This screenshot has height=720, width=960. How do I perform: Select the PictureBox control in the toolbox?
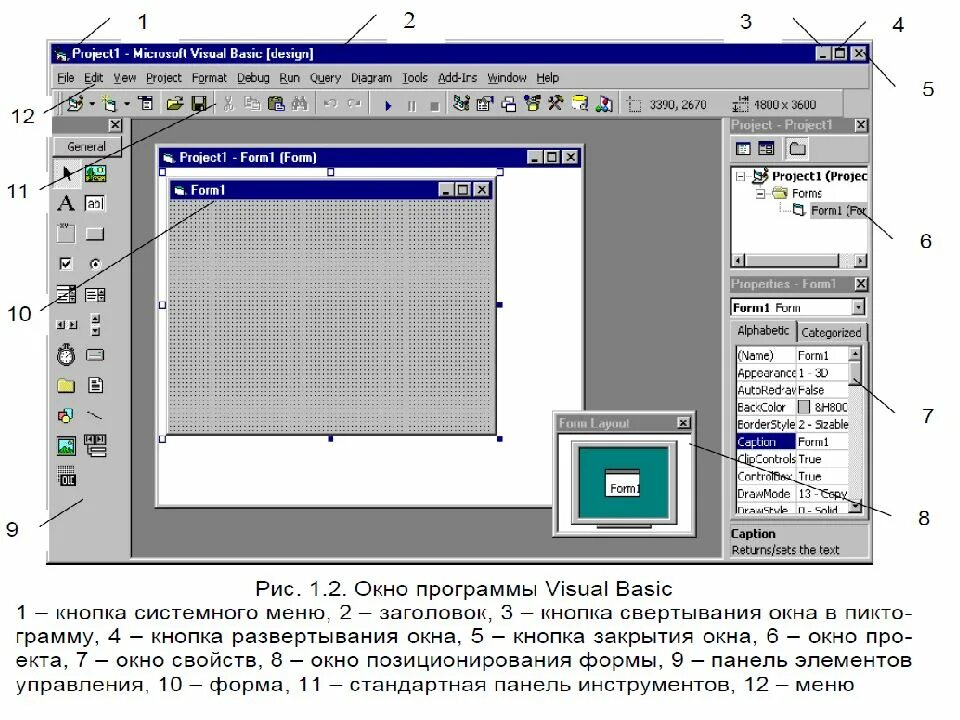click(x=96, y=174)
